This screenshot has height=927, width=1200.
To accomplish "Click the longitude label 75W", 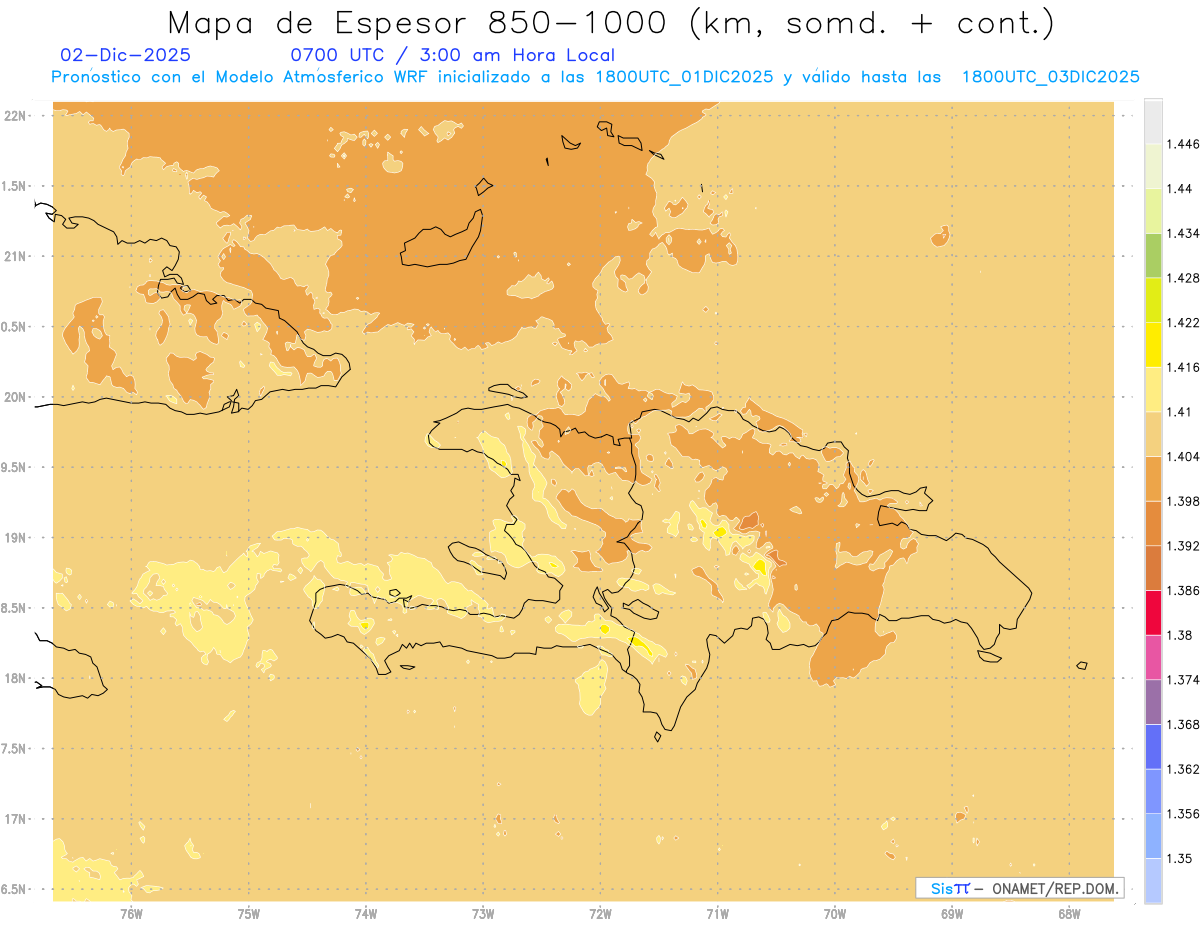I will (248, 913).
